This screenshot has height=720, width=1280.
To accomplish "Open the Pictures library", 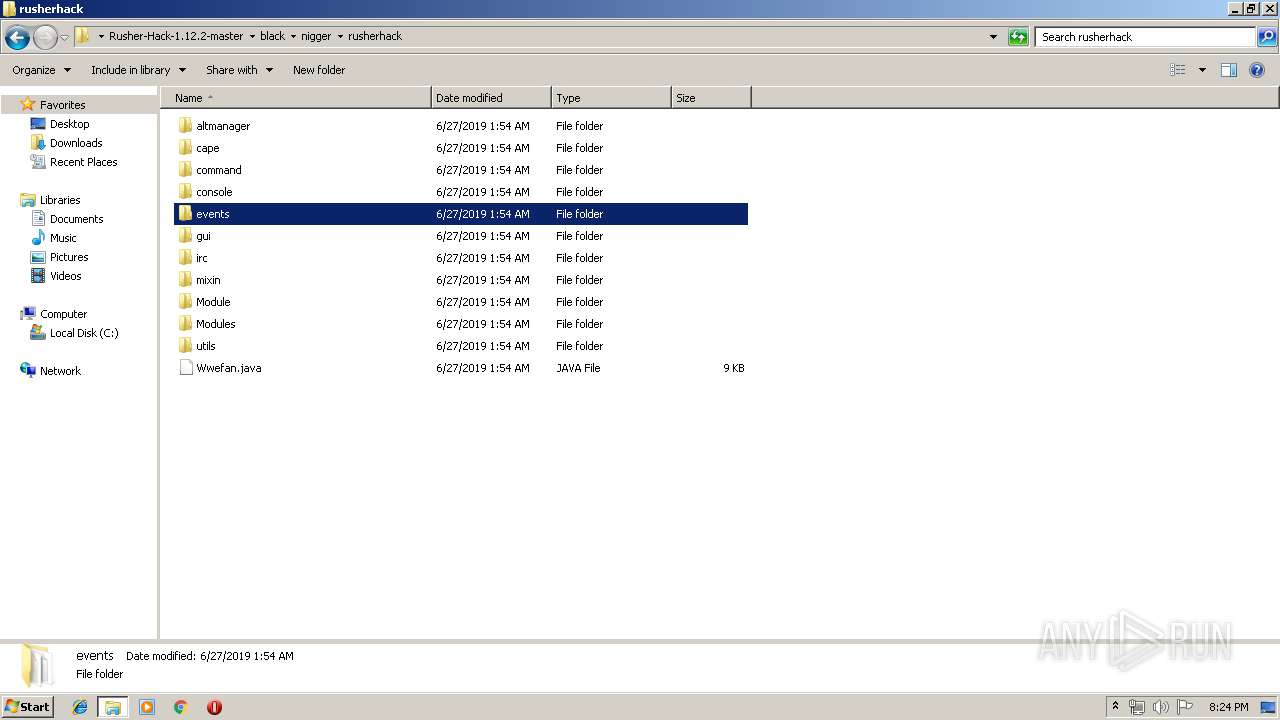I will (69, 257).
